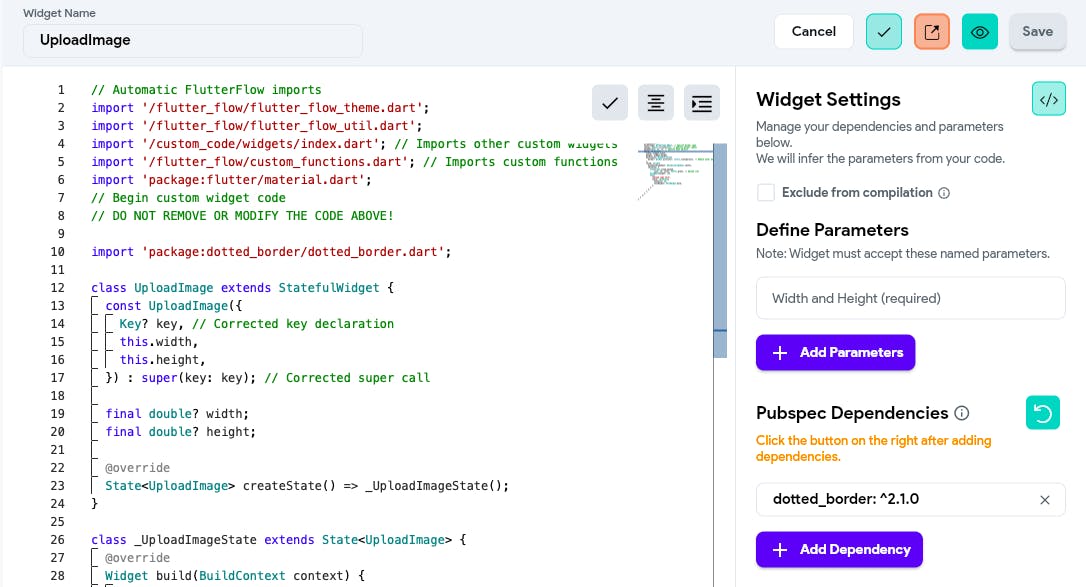Image resolution: width=1086 pixels, height=587 pixels.
Task: Remove the dotted_border dependency with X
Action: (x=1045, y=500)
